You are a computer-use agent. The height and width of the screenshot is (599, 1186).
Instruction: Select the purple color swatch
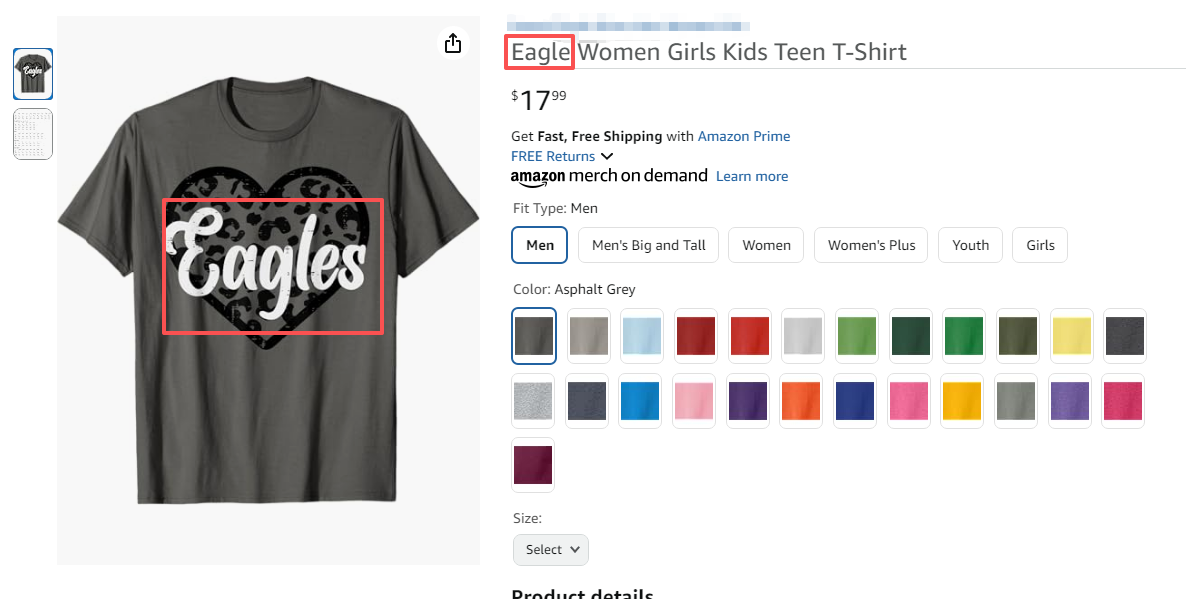pos(749,401)
